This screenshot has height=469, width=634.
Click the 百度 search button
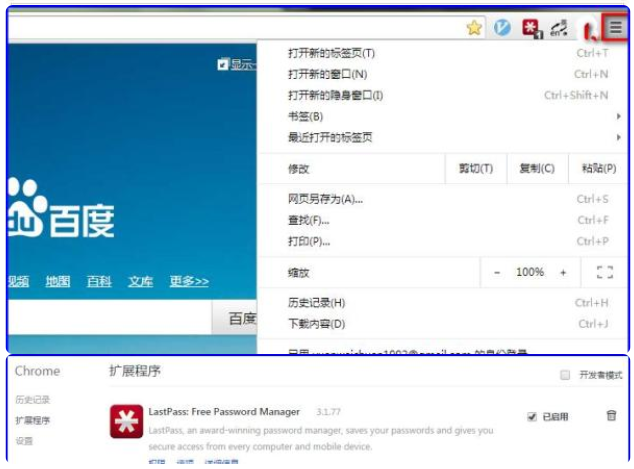click(235, 318)
